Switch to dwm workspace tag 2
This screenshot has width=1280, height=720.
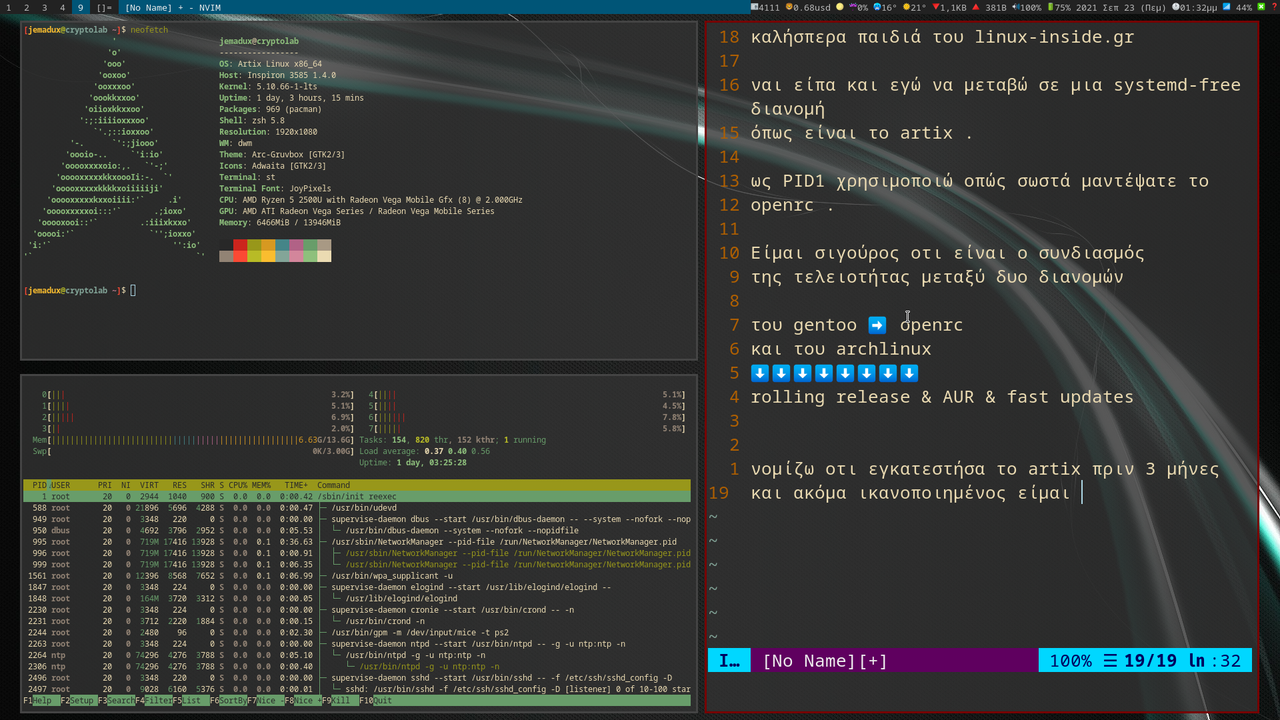pyautogui.click(x=27, y=7)
